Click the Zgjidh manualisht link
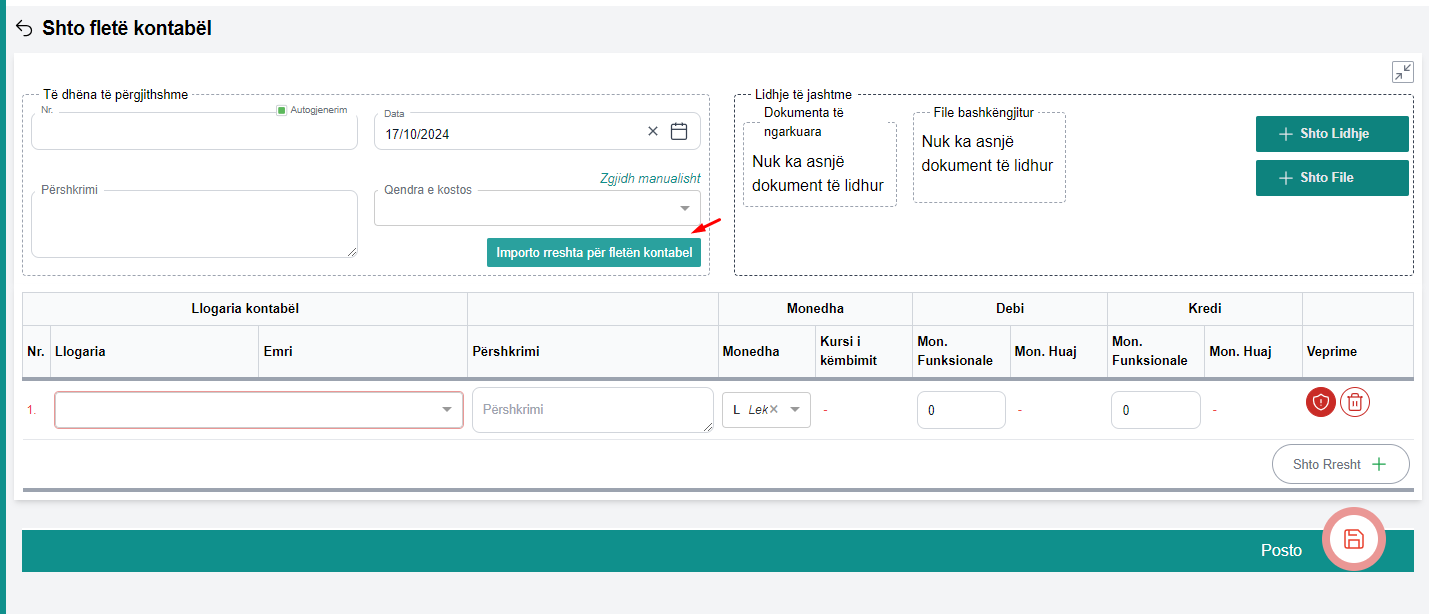The height and width of the screenshot is (614, 1429). tap(650, 178)
